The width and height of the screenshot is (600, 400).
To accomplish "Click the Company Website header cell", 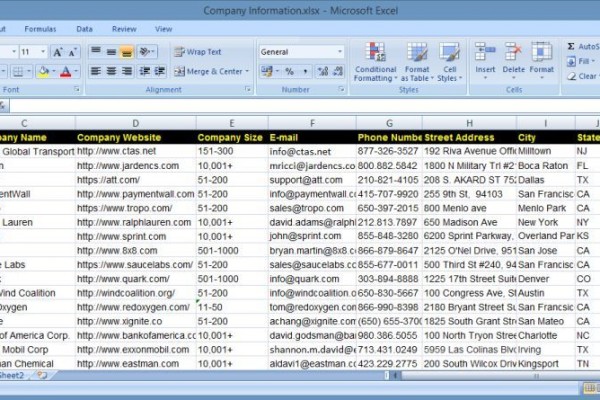I will 136,137.
